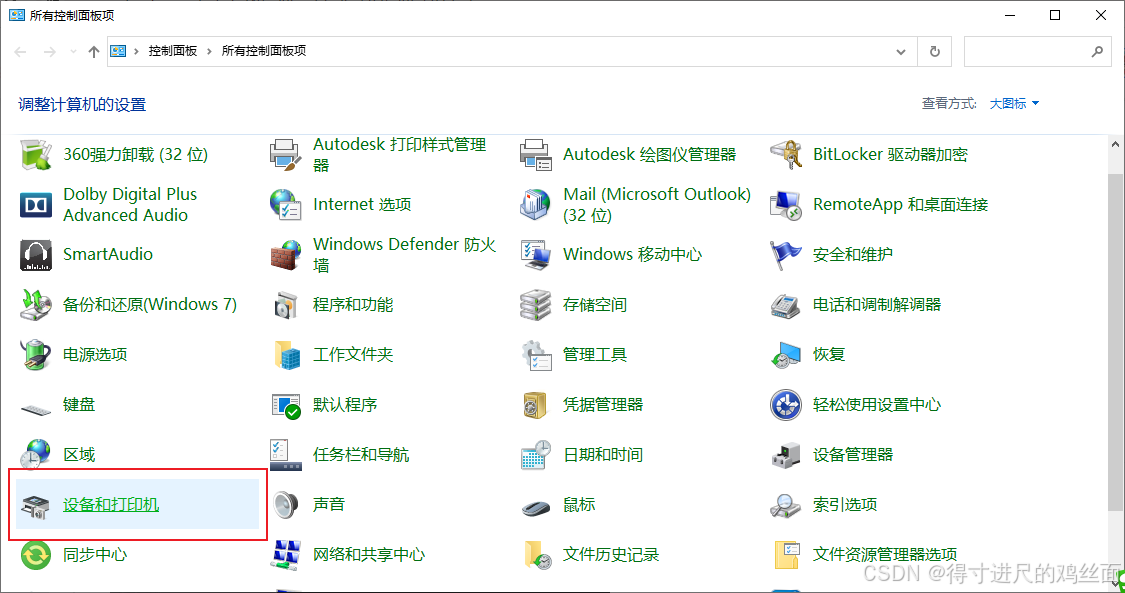Open the 声音 (Sound) settings

coord(326,504)
